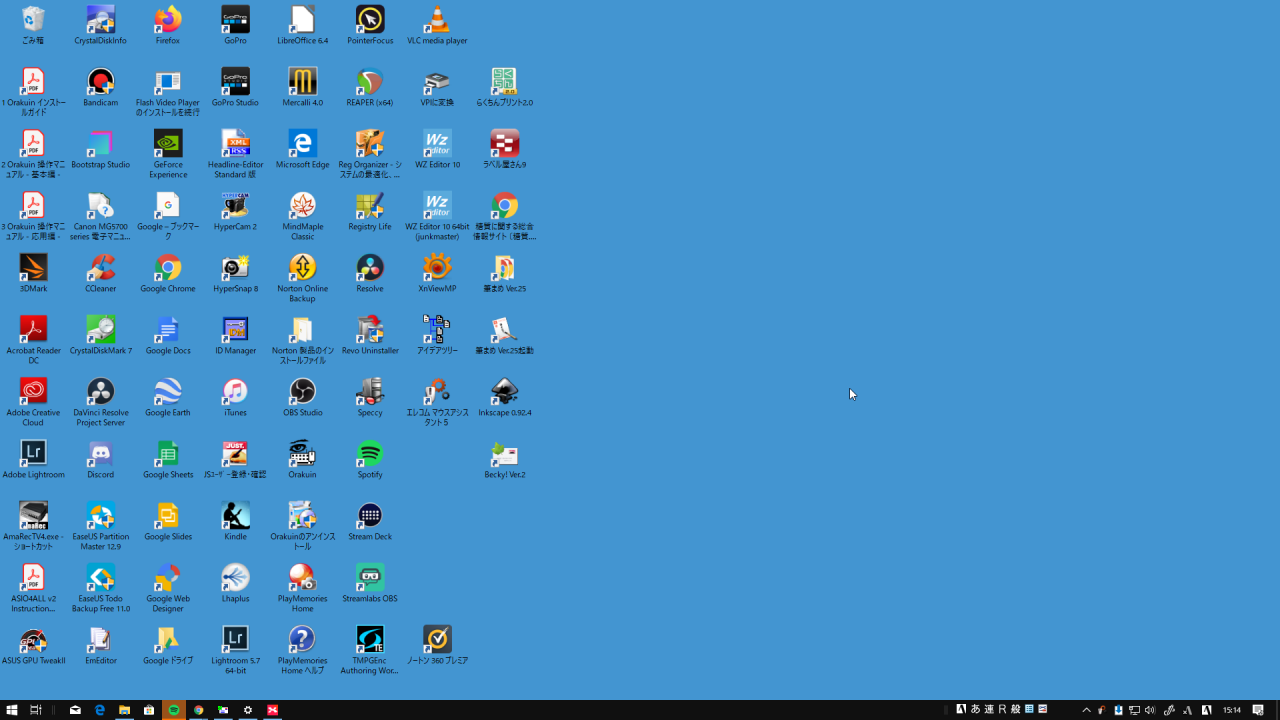Open the taskbar speaker volume control

(1149, 710)
